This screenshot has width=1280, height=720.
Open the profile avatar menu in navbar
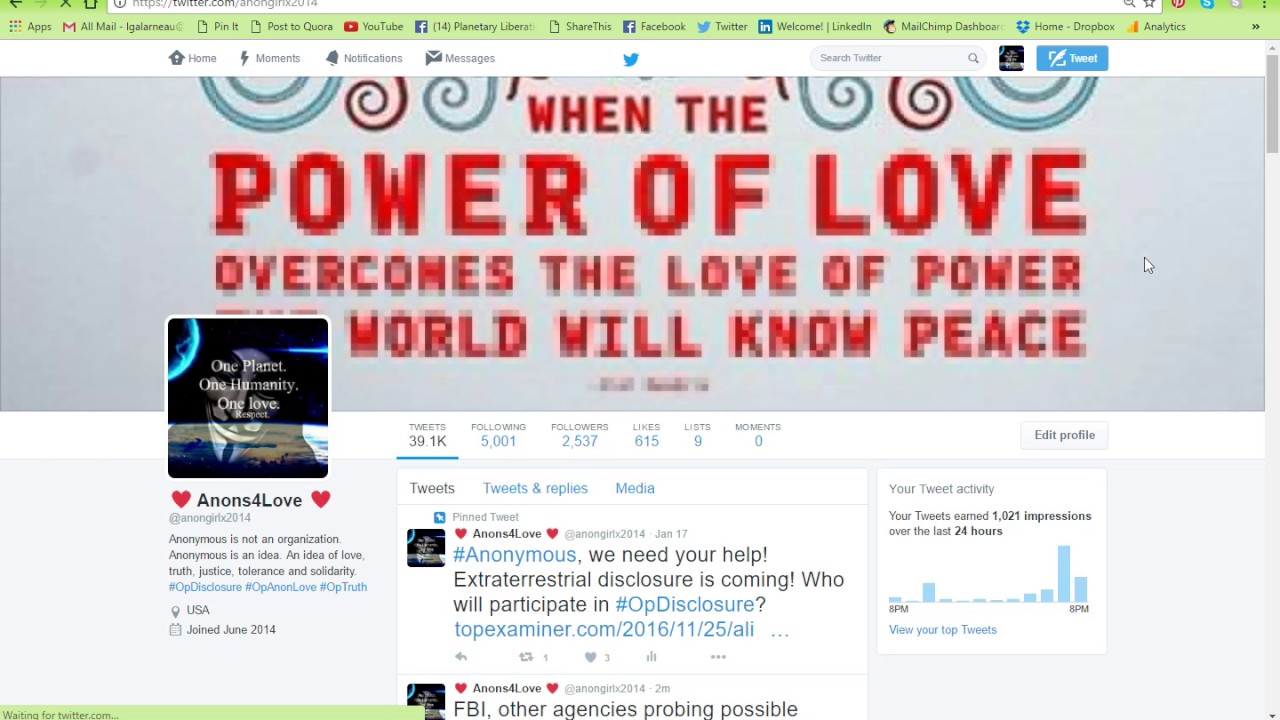[x=1011, y=58]
